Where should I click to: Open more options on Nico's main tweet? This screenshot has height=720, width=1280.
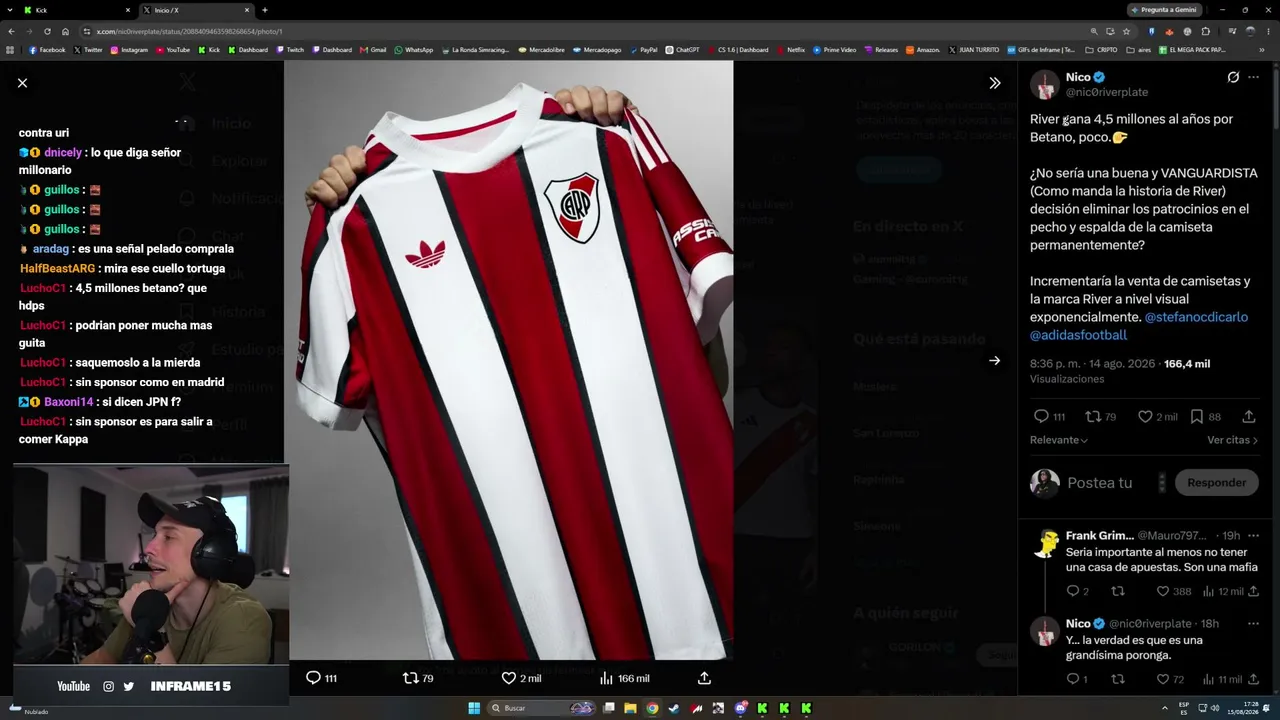1253,77
